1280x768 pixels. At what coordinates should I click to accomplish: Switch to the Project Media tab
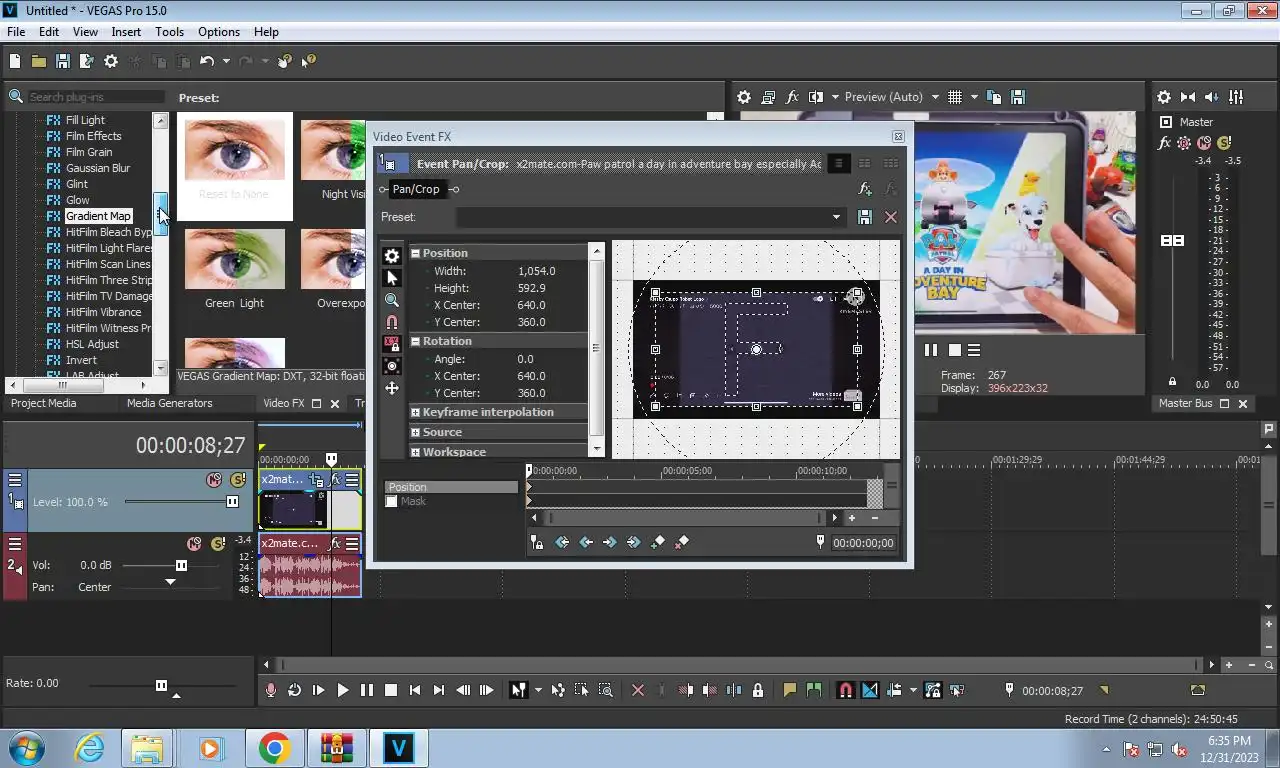[x=43, y=403]
